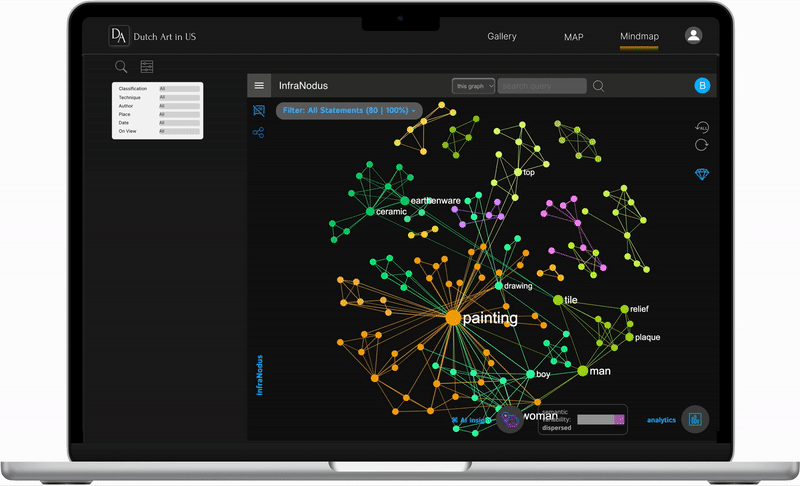Click the refresh graph circular arrow

pos(702,145)
